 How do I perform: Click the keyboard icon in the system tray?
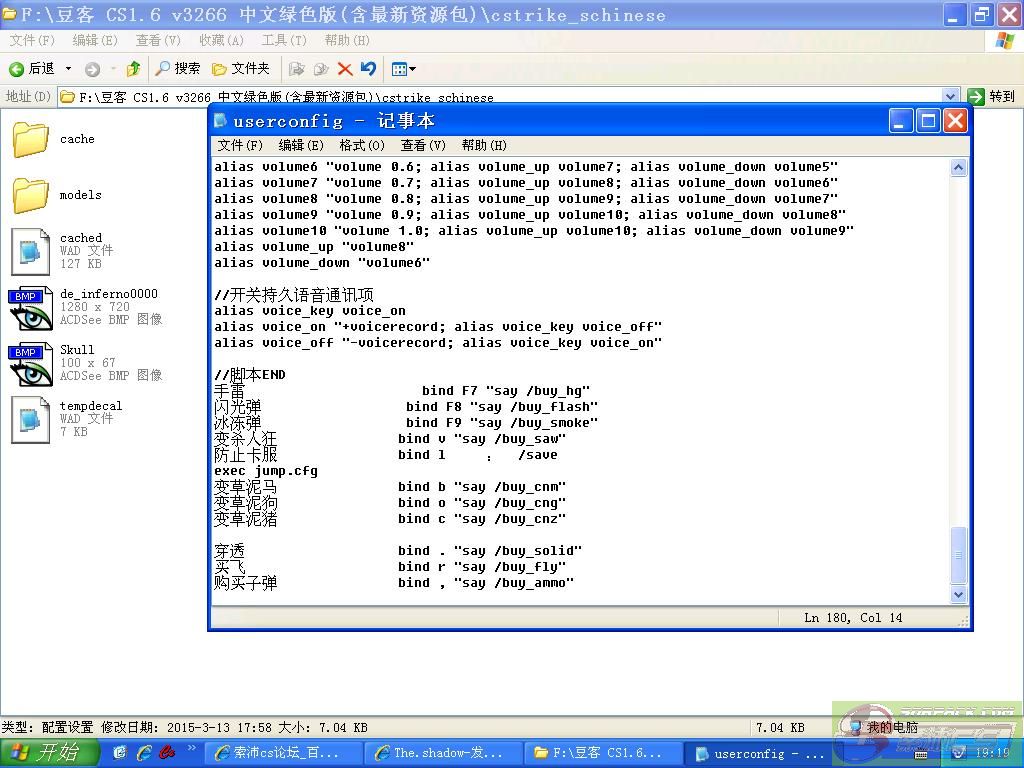tap(921, 754)
